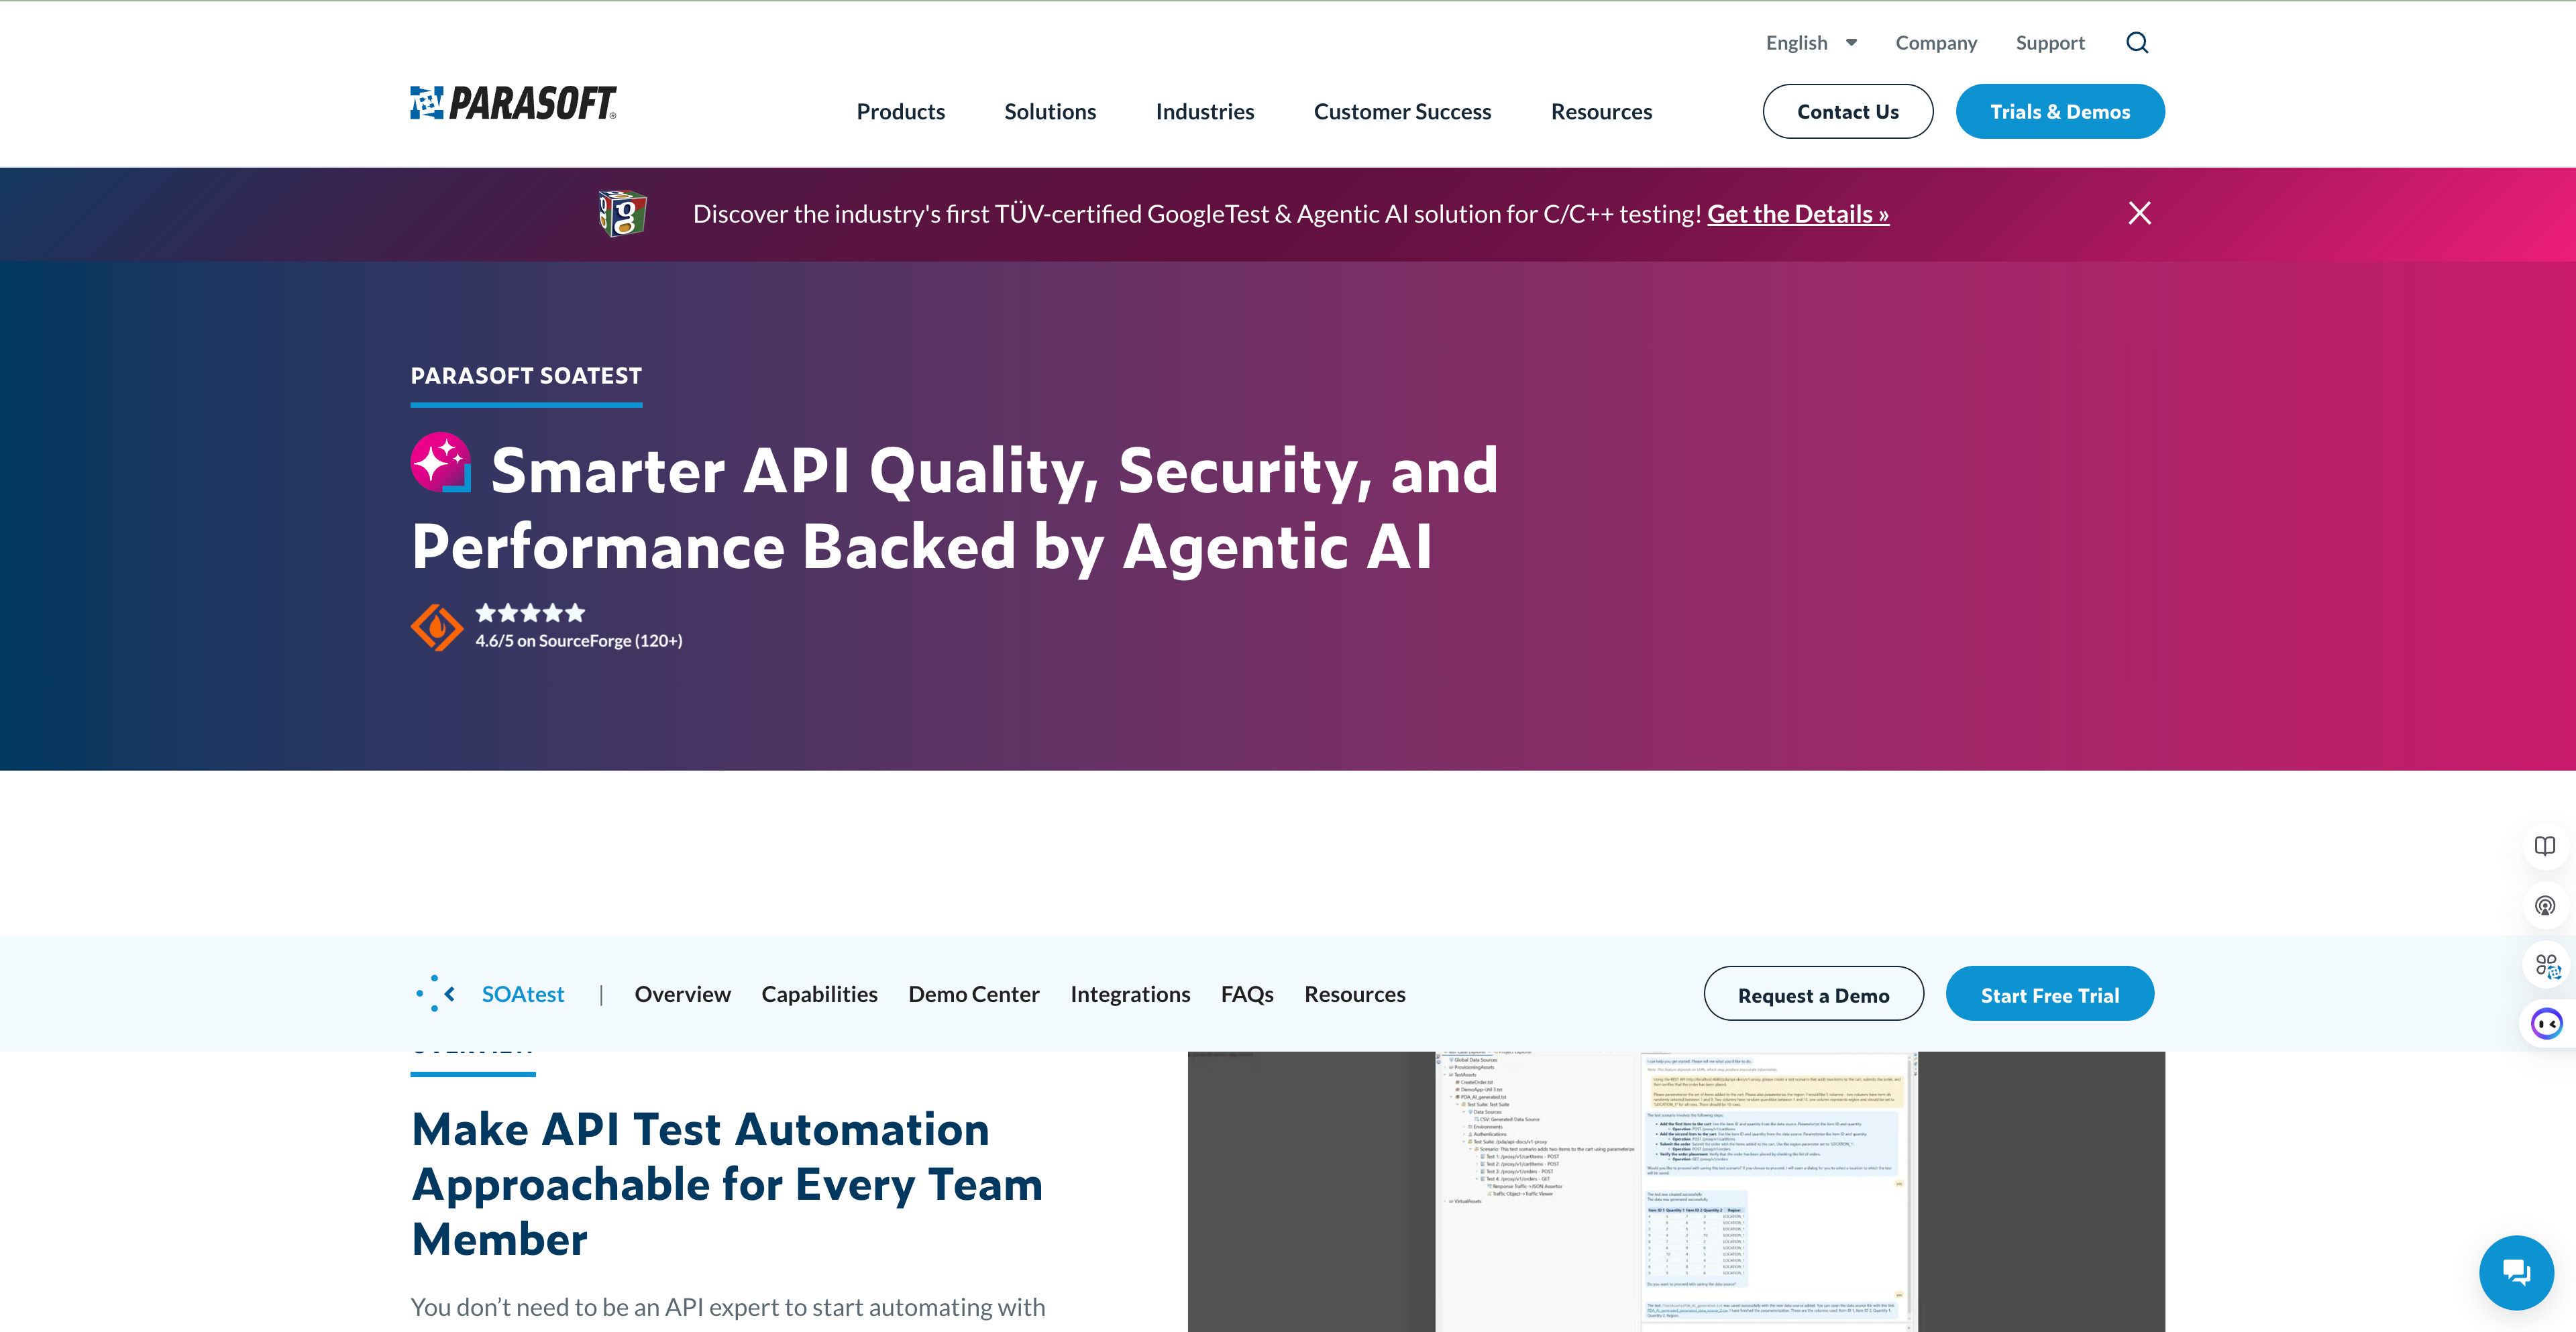2576x1332 pixels.
Task: Go to the Overview section tab
Action: pos(682,994)
